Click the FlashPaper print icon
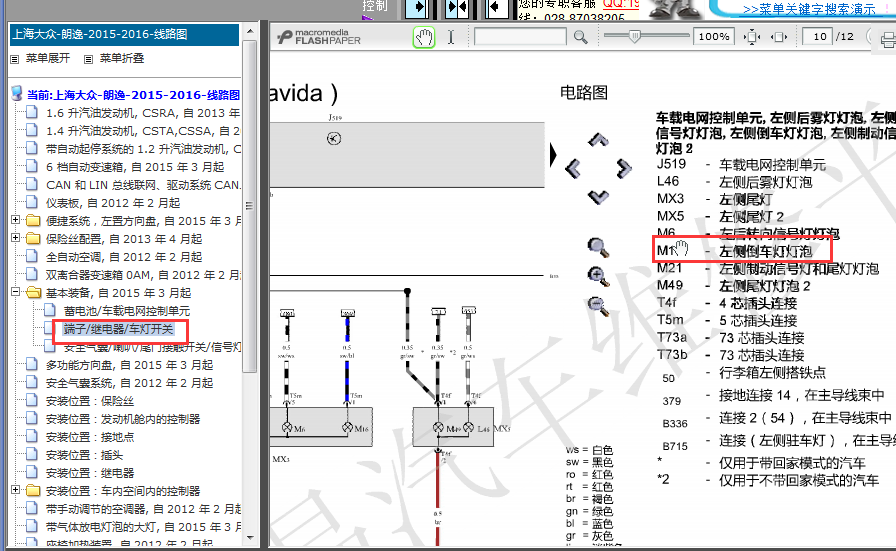Screen dimensions: 896x551 coord(888,40)
